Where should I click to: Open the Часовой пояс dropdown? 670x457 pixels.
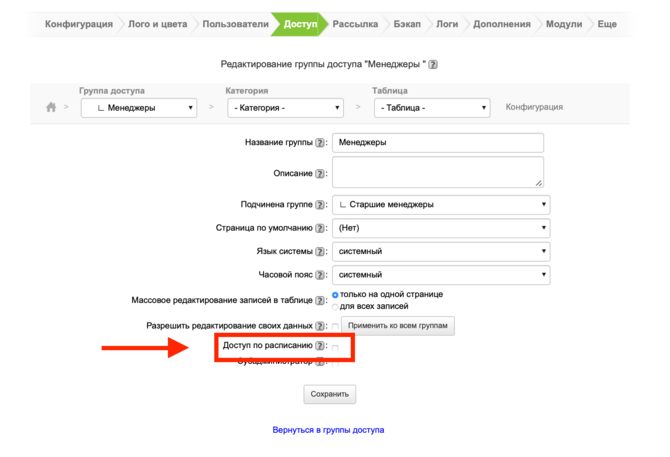pos(441,274)
